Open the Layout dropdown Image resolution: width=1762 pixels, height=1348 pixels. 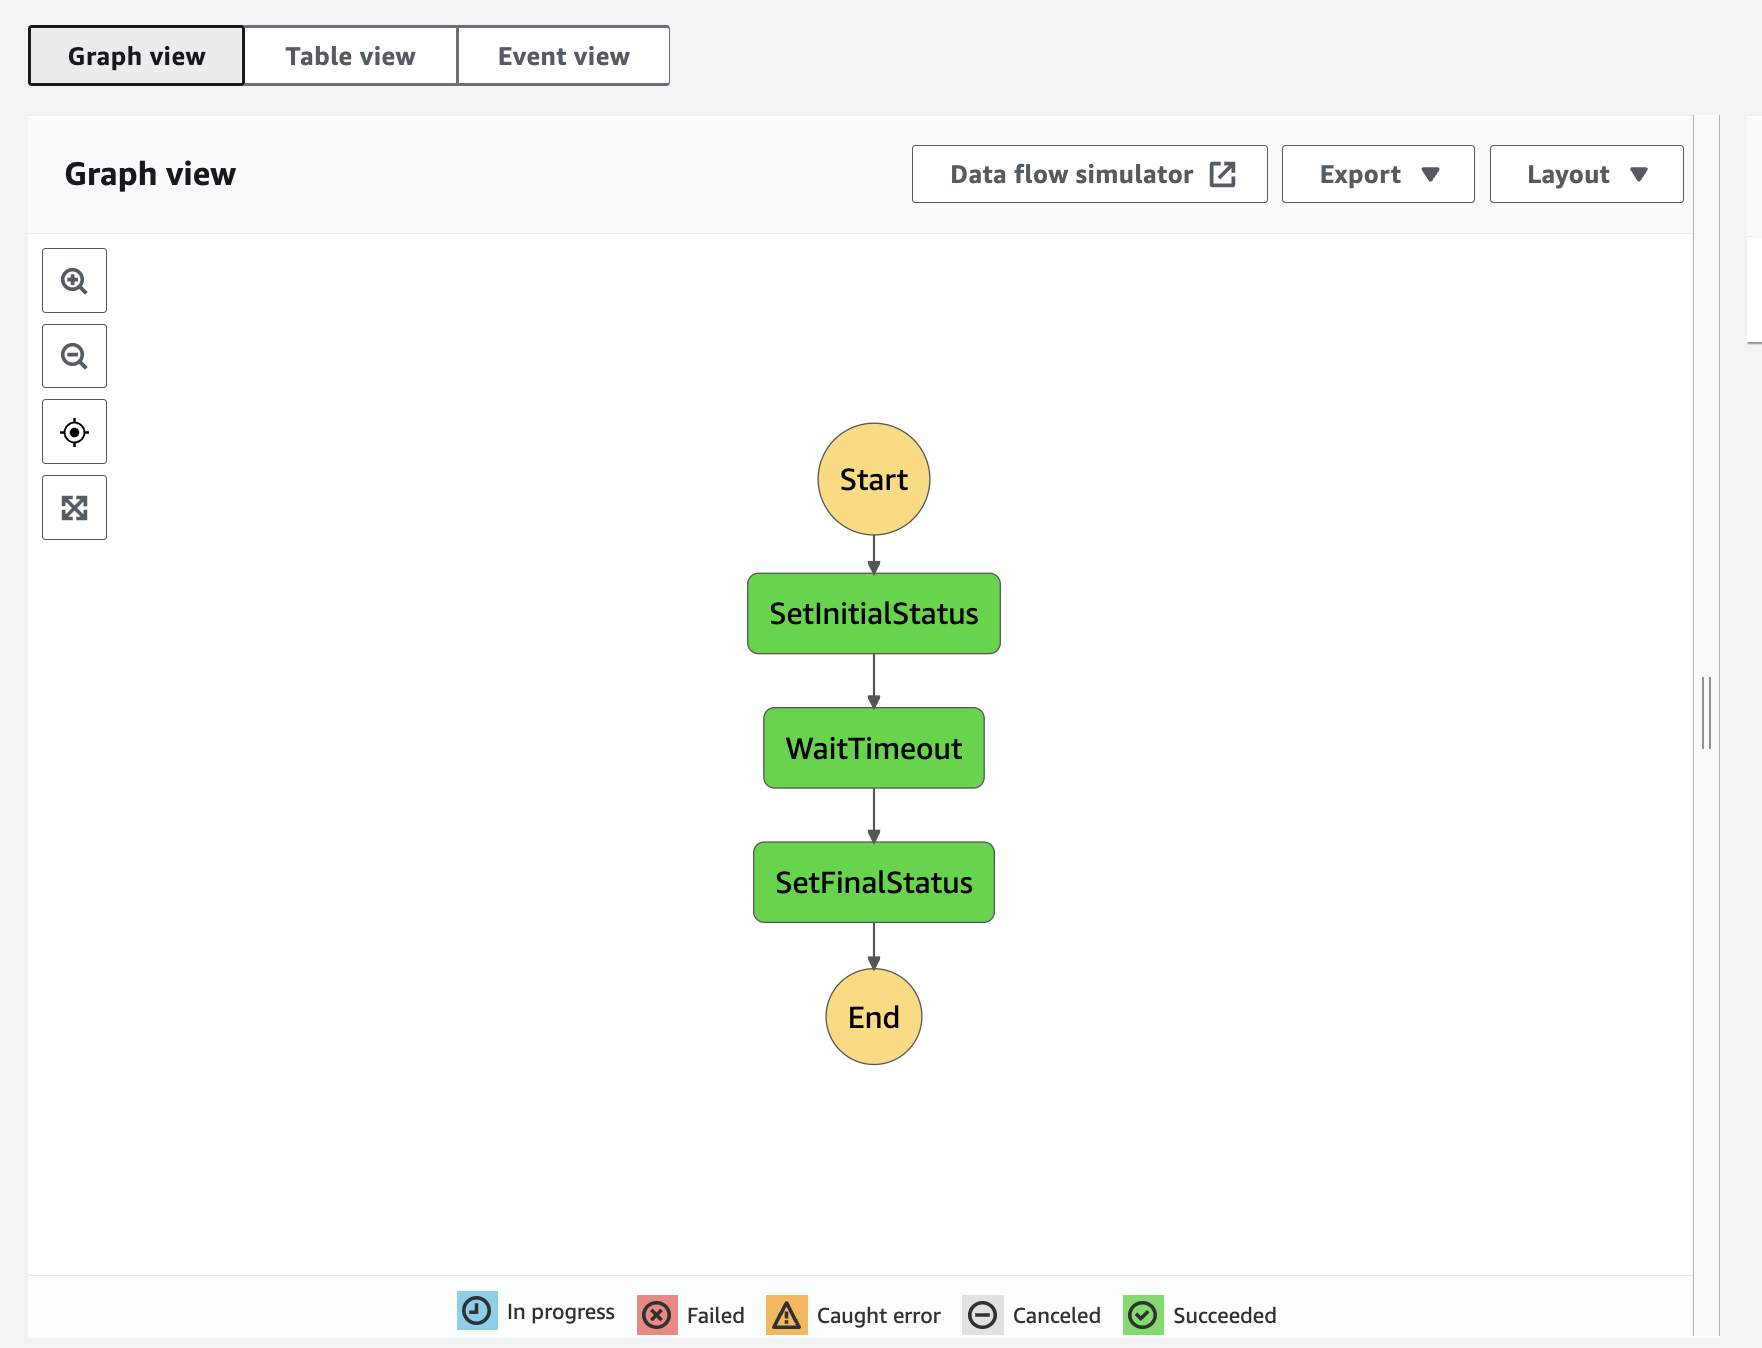[1585, 173]
